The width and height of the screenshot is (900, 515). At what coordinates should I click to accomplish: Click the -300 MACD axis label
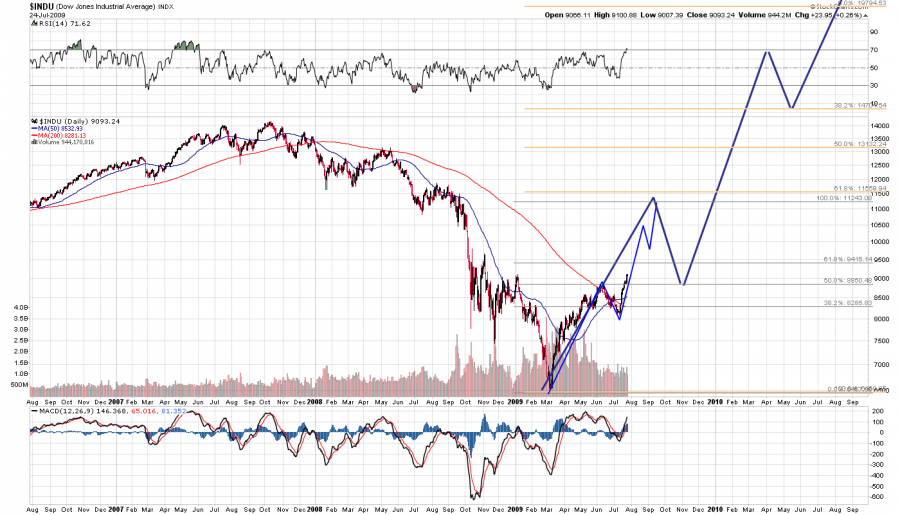click(876, 465)
